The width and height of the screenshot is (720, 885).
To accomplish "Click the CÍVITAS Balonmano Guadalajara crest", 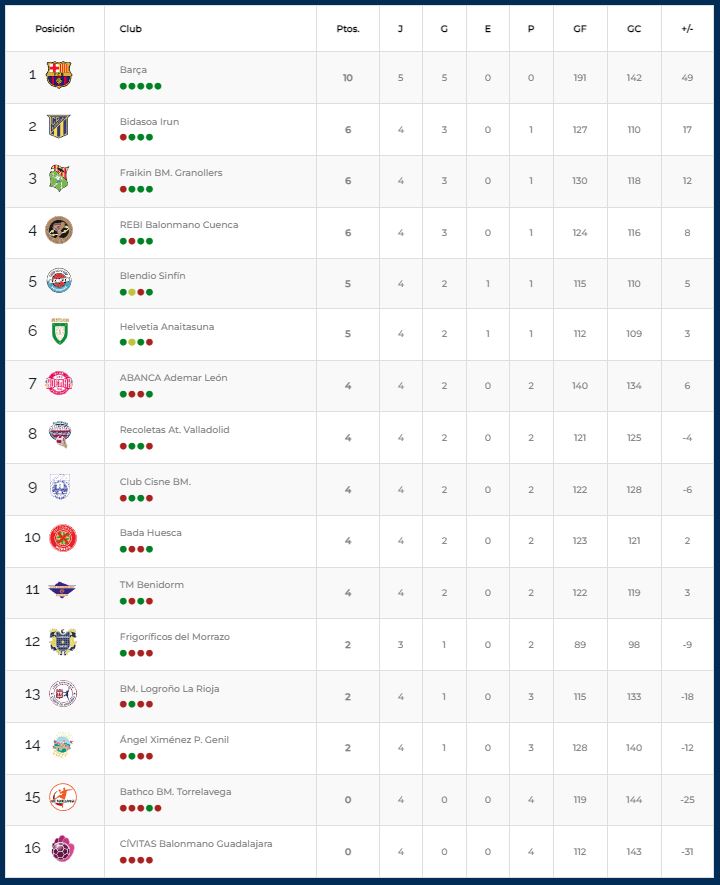I will (62, 849).
